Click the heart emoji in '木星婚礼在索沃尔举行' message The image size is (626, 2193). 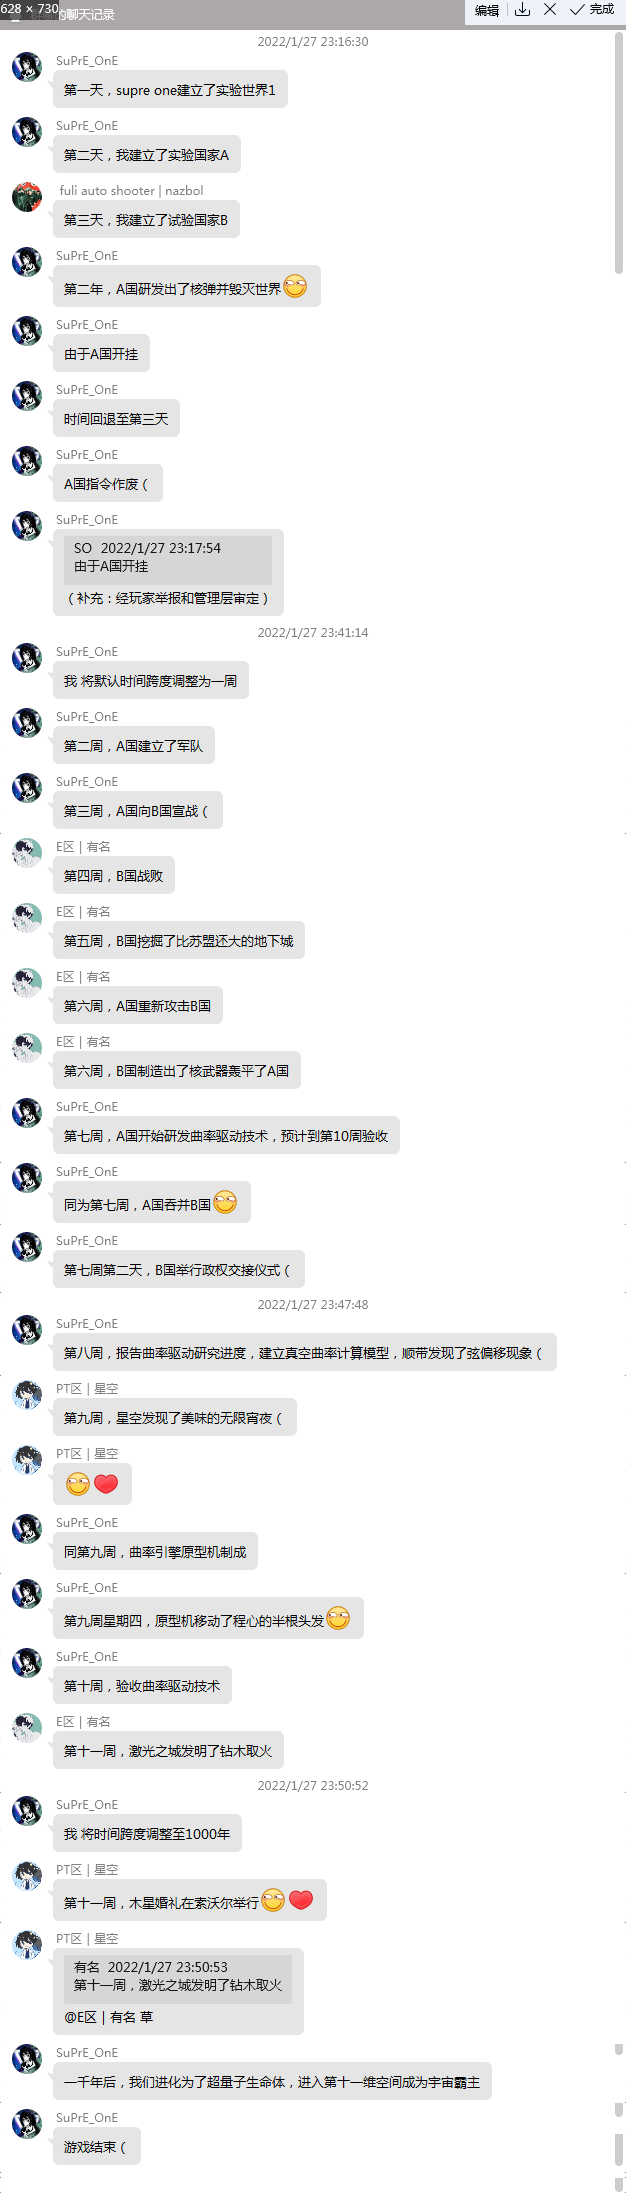301,1900
